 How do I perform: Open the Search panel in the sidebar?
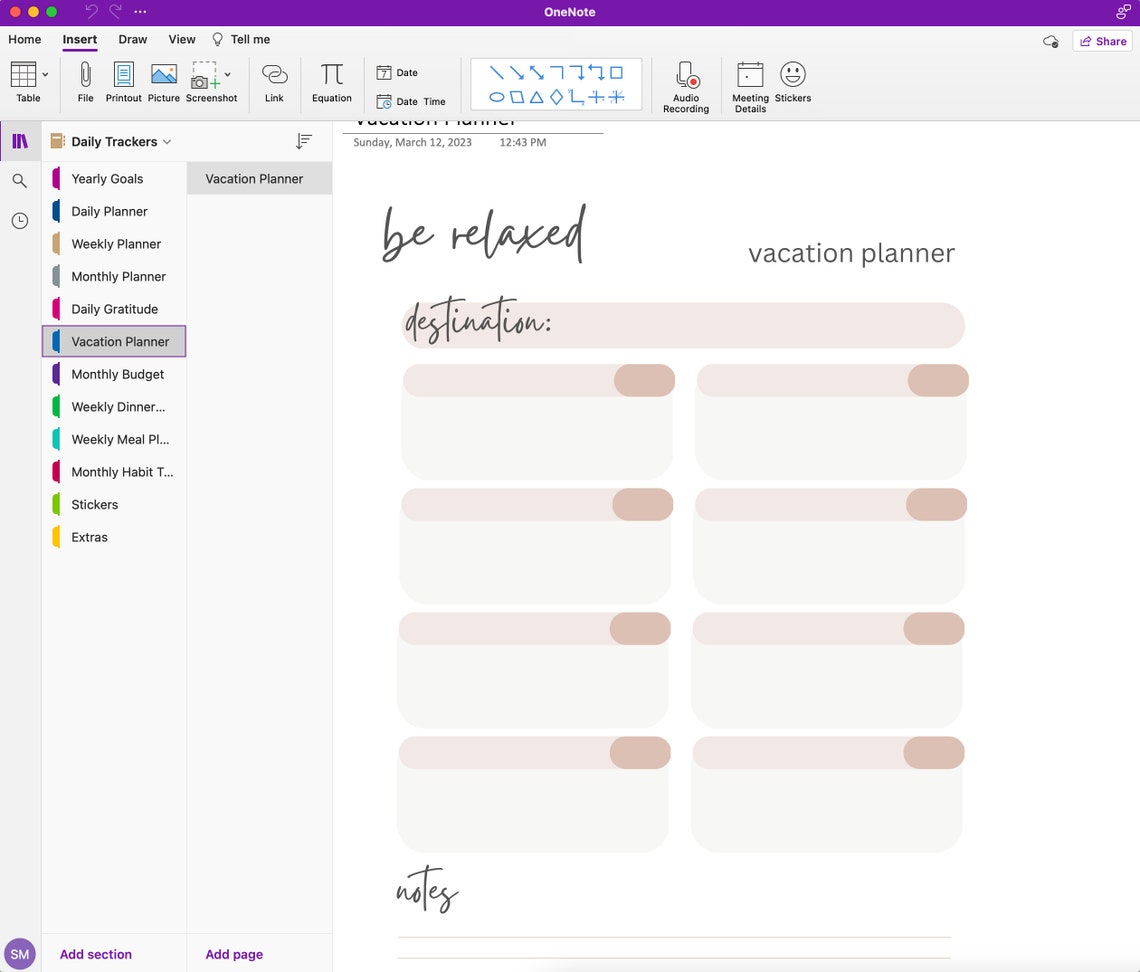click(20, 181)
